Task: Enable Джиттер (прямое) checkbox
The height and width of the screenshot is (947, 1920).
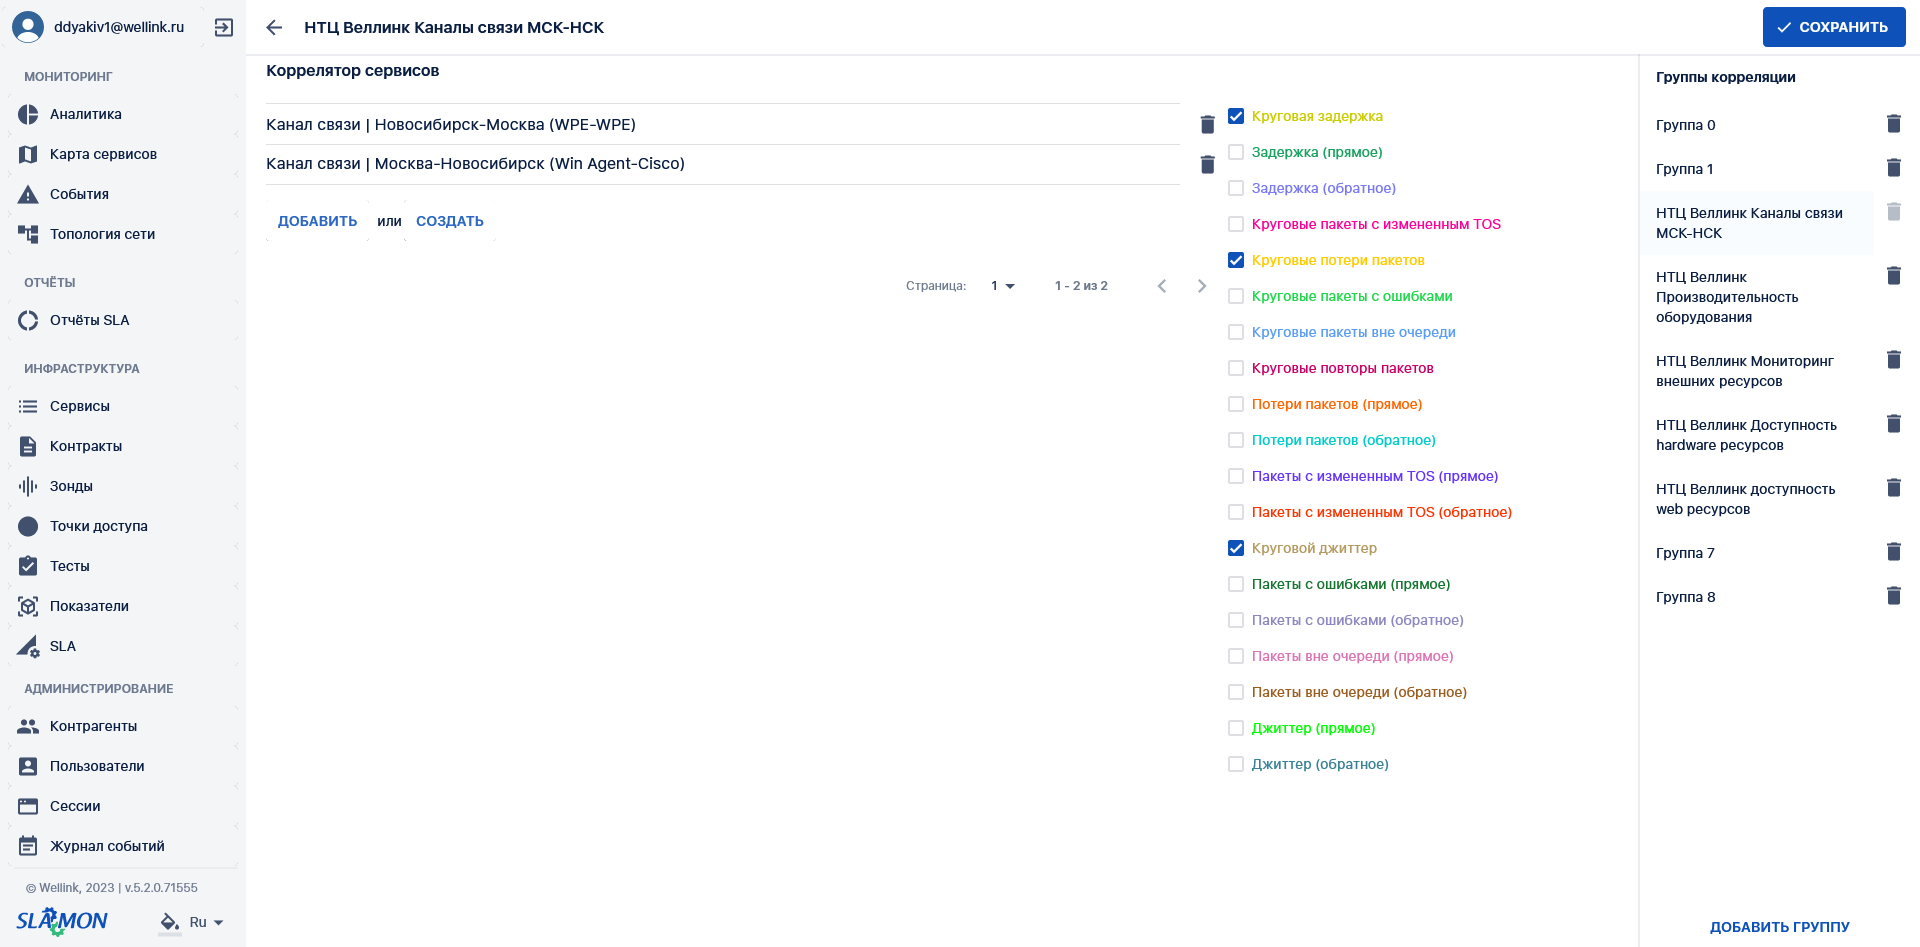Action: tap(1236, 728)
